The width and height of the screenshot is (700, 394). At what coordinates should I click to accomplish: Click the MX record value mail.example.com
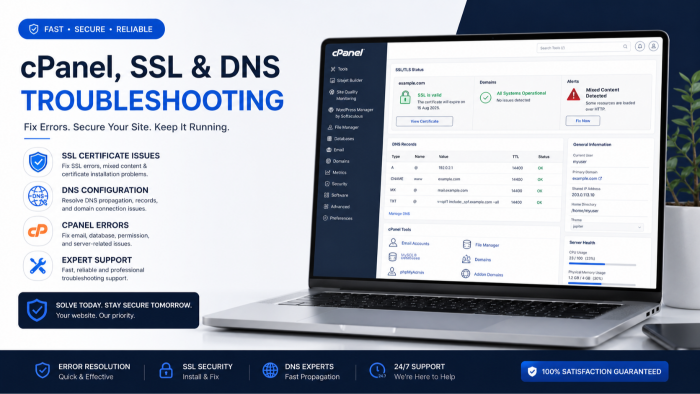click(452, 191)
